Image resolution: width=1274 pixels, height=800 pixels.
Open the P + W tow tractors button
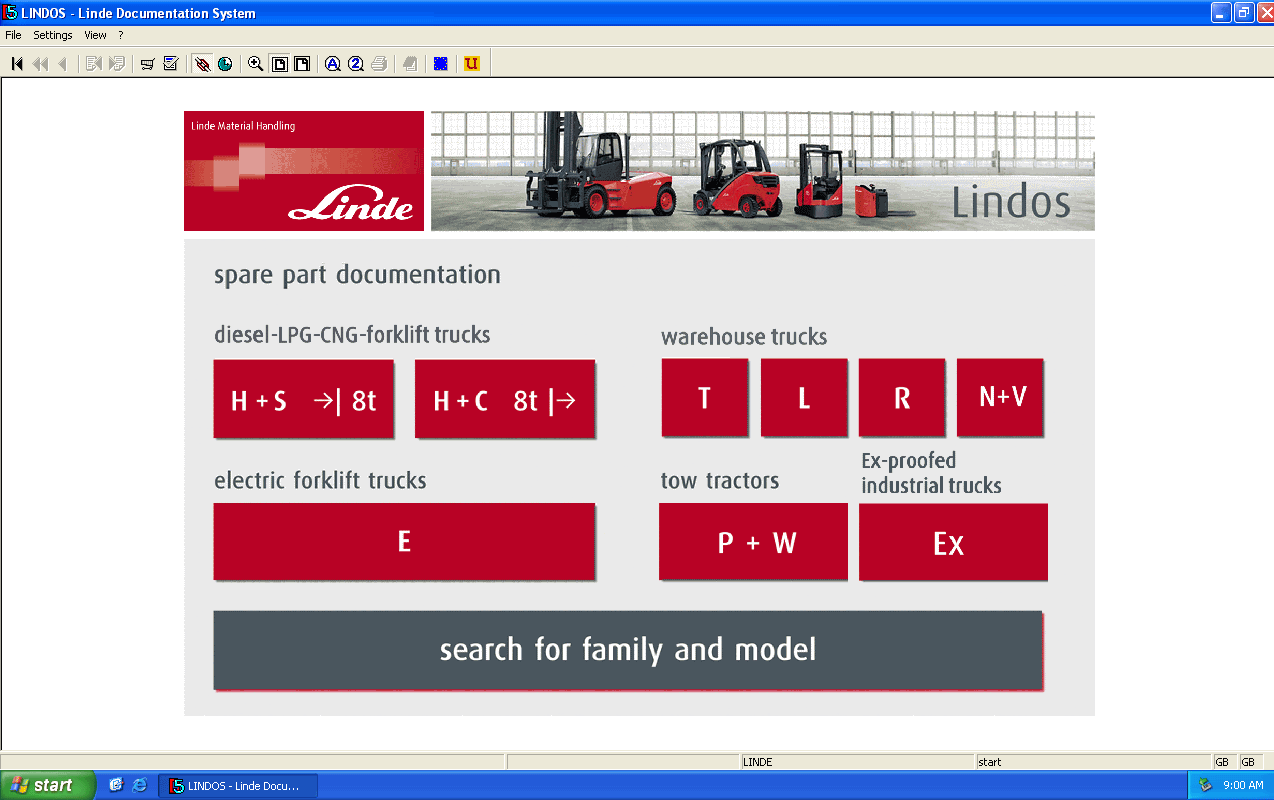tap(753, 542)
